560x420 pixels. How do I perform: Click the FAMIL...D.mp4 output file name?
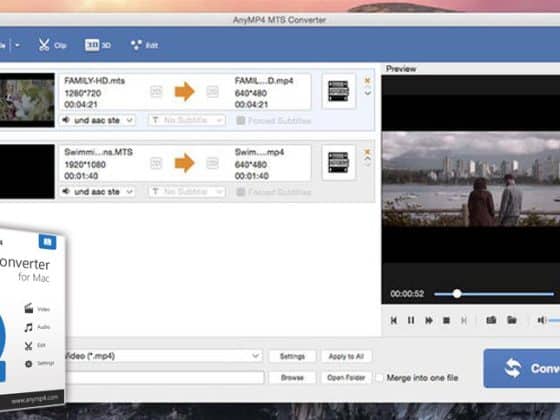point(264,81)
